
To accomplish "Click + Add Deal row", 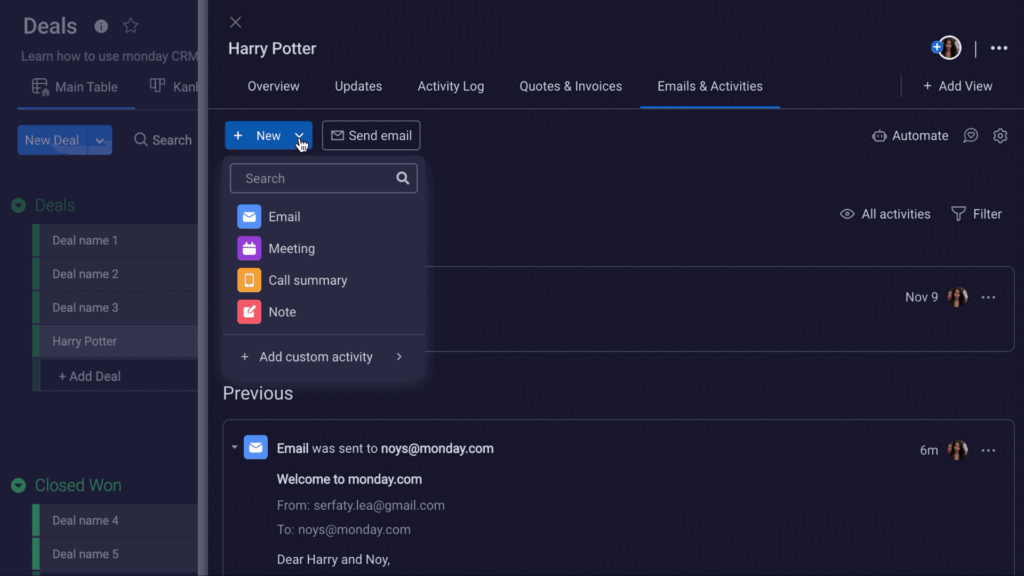I will click(115, 376).
